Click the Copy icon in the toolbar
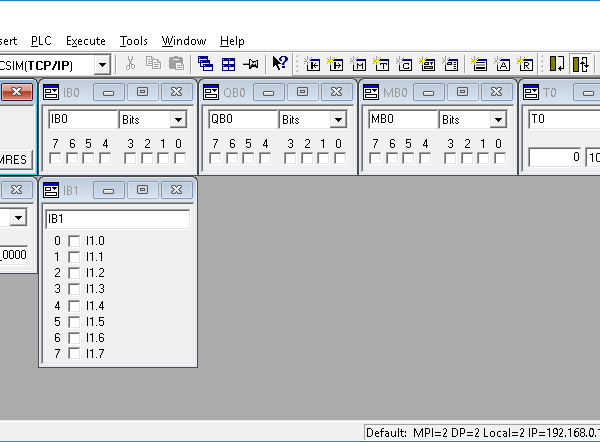 [153, 64]
